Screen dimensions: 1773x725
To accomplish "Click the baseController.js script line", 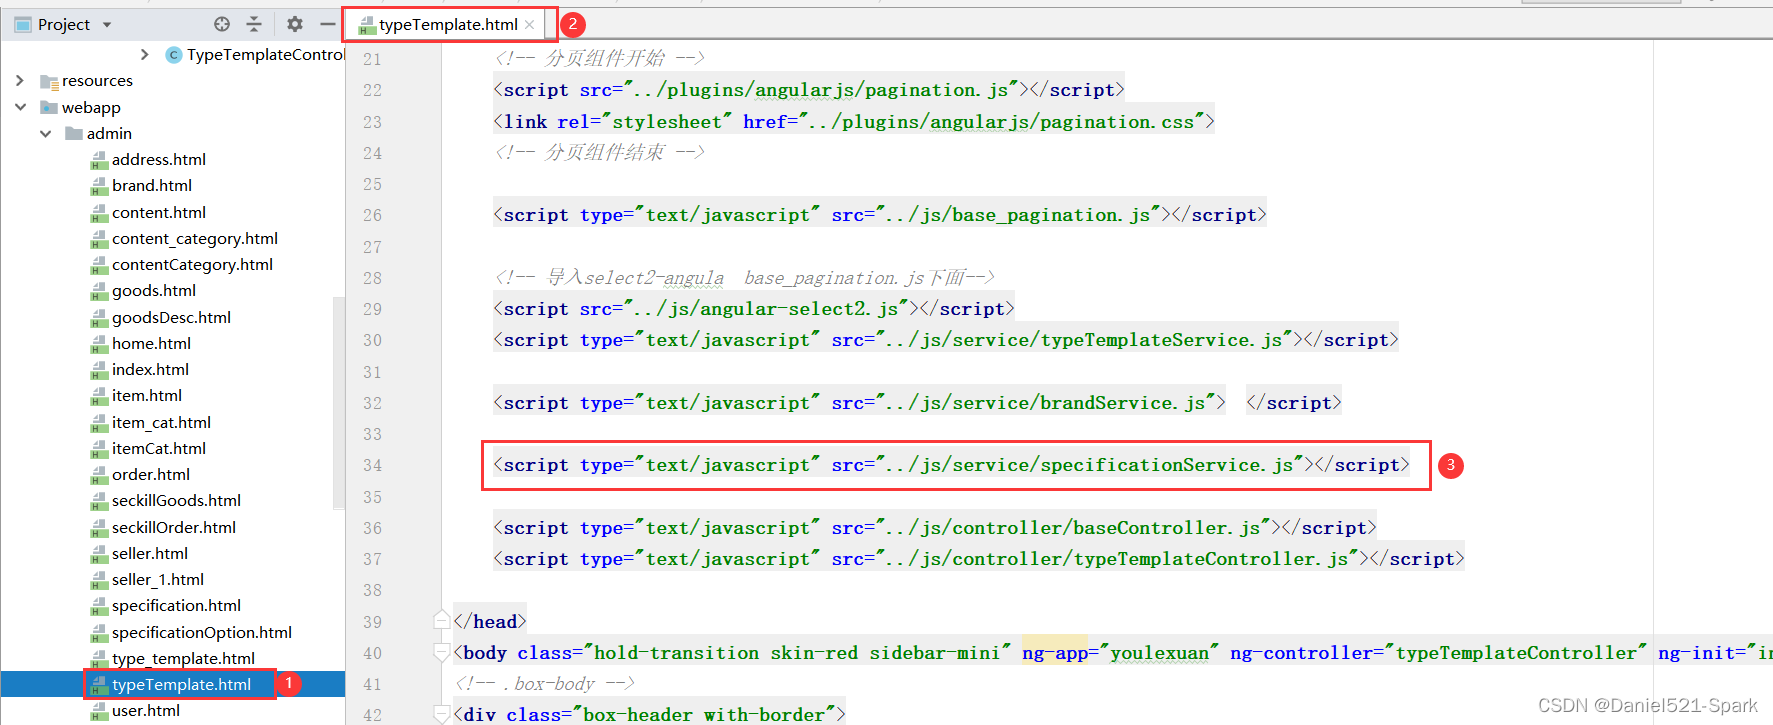I will 934,528.
